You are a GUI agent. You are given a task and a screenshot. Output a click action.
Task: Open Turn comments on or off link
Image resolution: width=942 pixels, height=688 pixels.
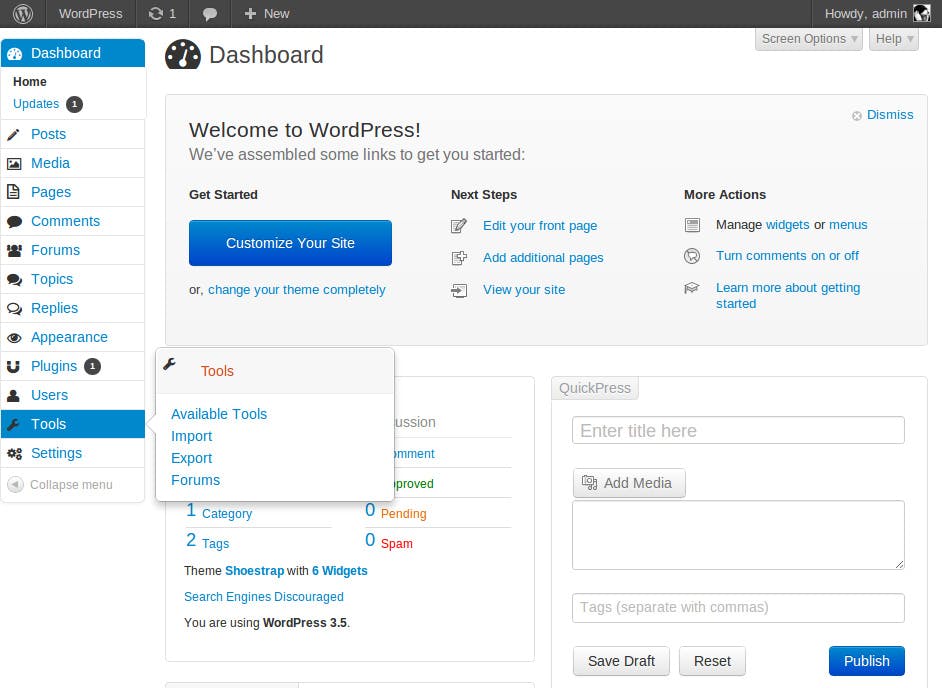787,255
